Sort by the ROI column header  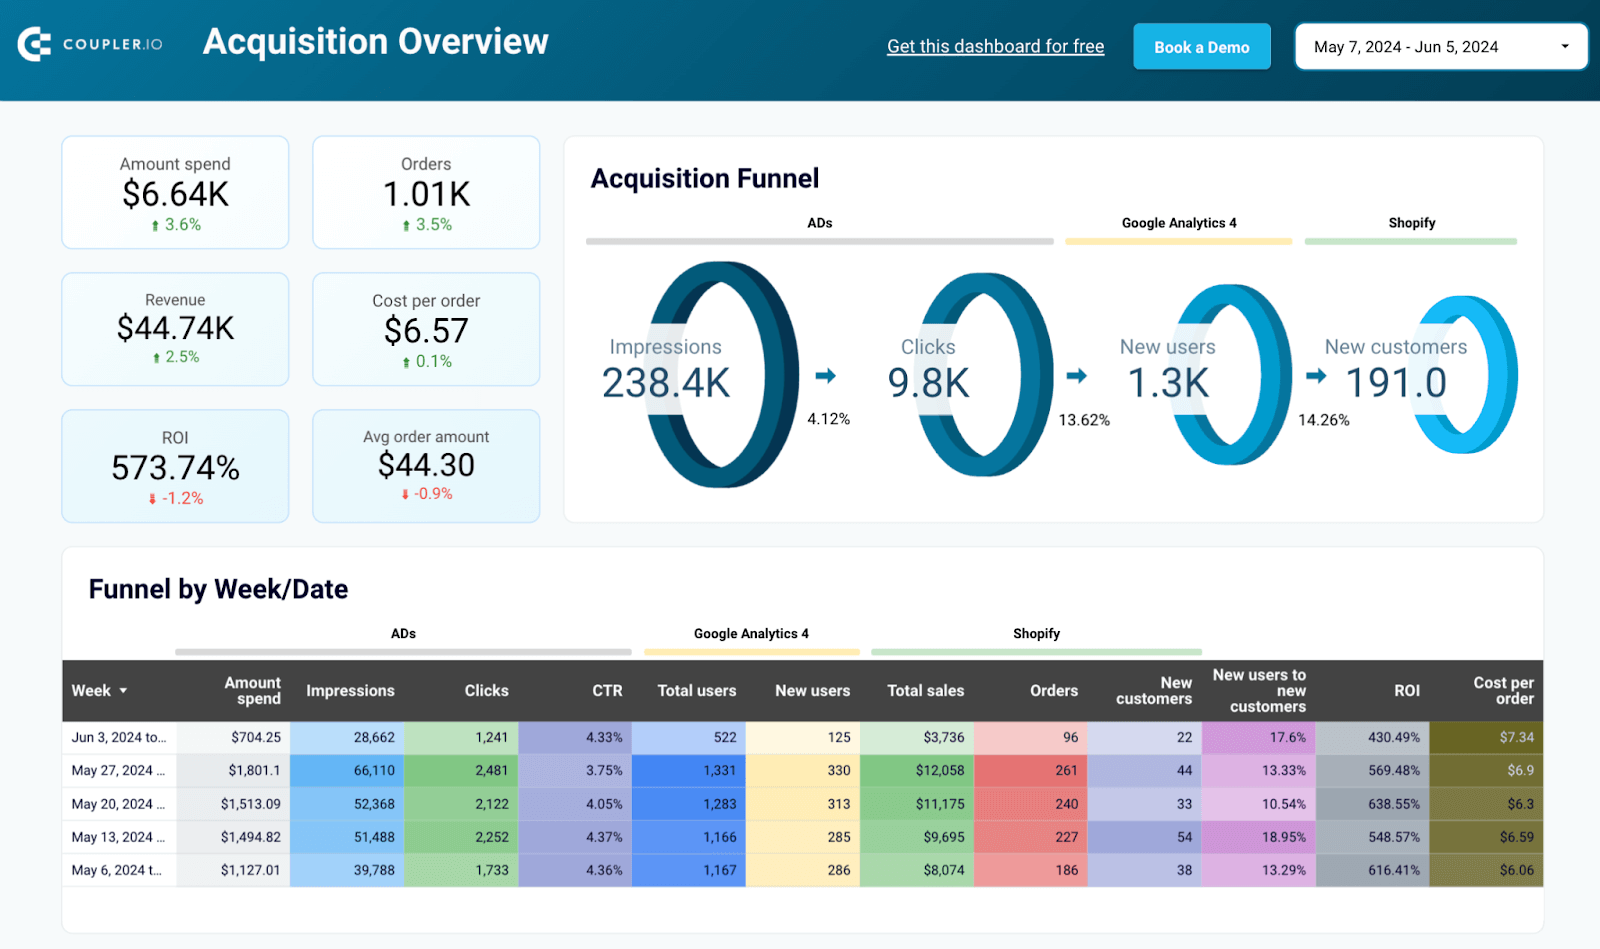(x=1407, y=691)
